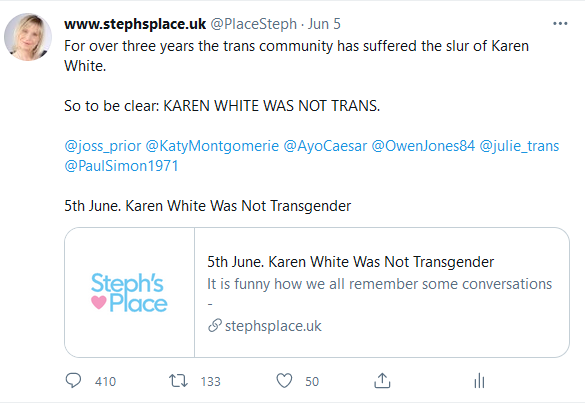Click the 410 replies count

pos(105,381)
